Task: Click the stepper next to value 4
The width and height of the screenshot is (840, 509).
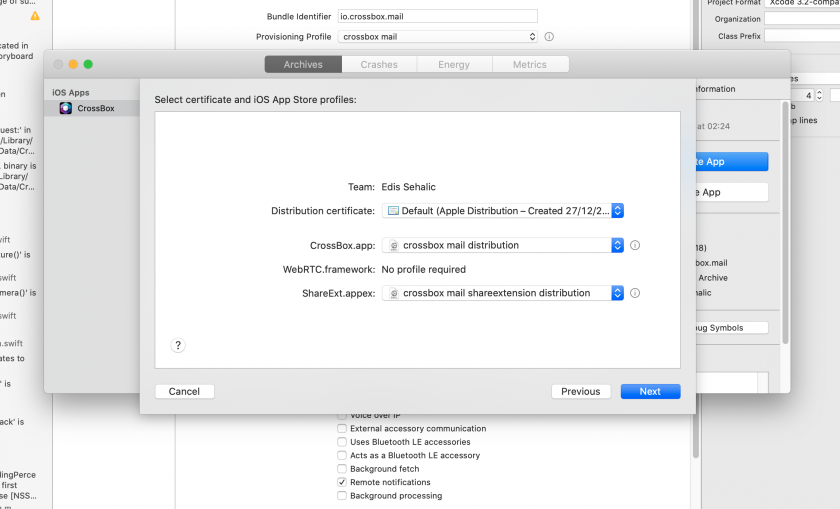Action: click(819, 95)
